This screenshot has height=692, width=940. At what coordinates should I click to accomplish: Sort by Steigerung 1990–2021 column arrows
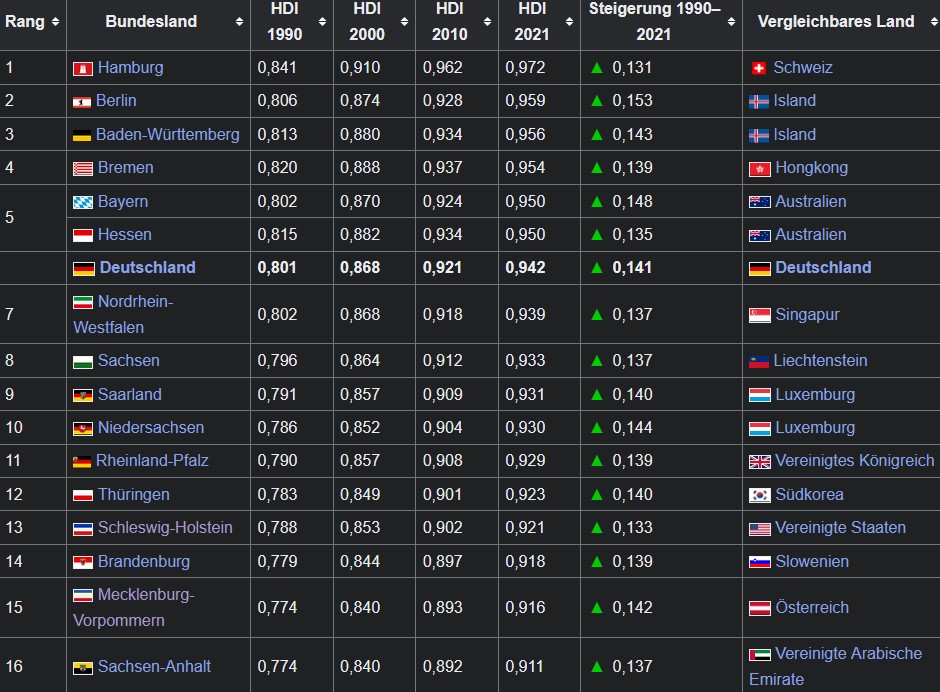point(731,22)
